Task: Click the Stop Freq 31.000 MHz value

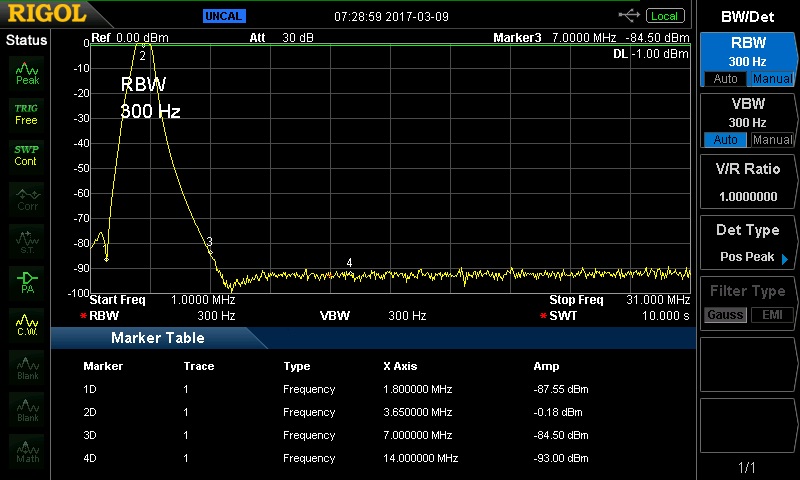Action: (658, 300)
